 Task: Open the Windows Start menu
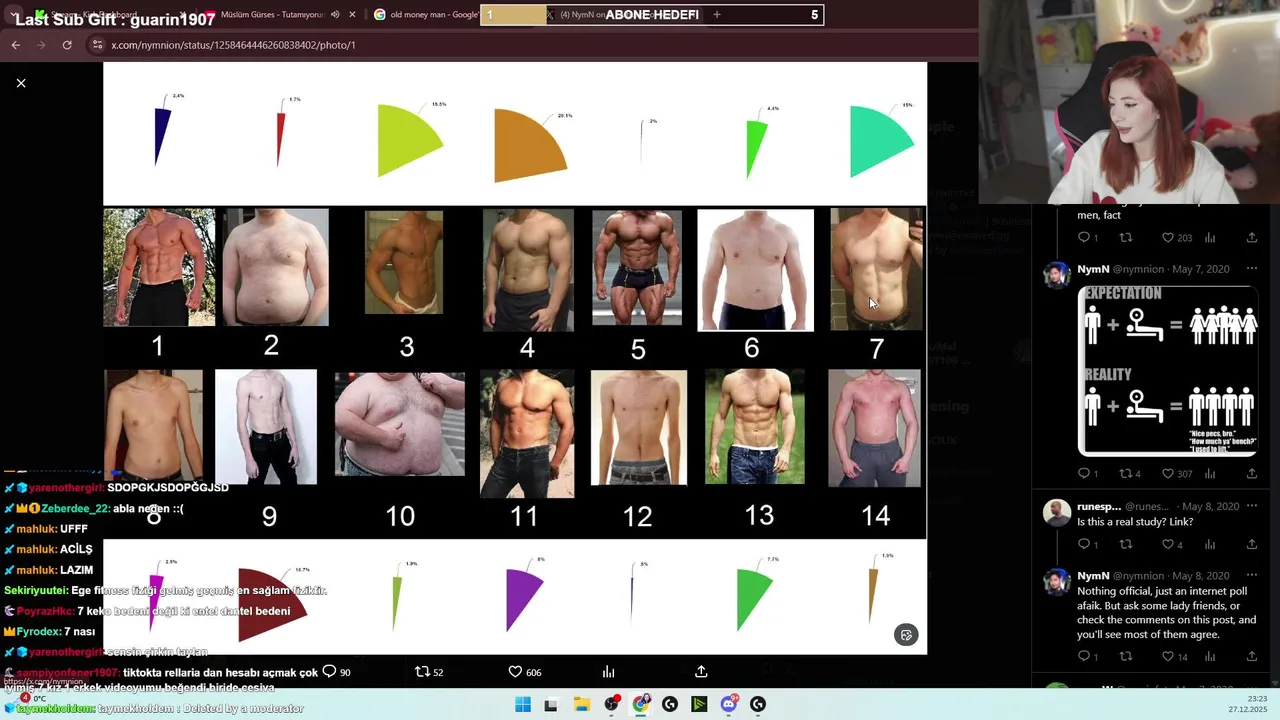point(523,704)
